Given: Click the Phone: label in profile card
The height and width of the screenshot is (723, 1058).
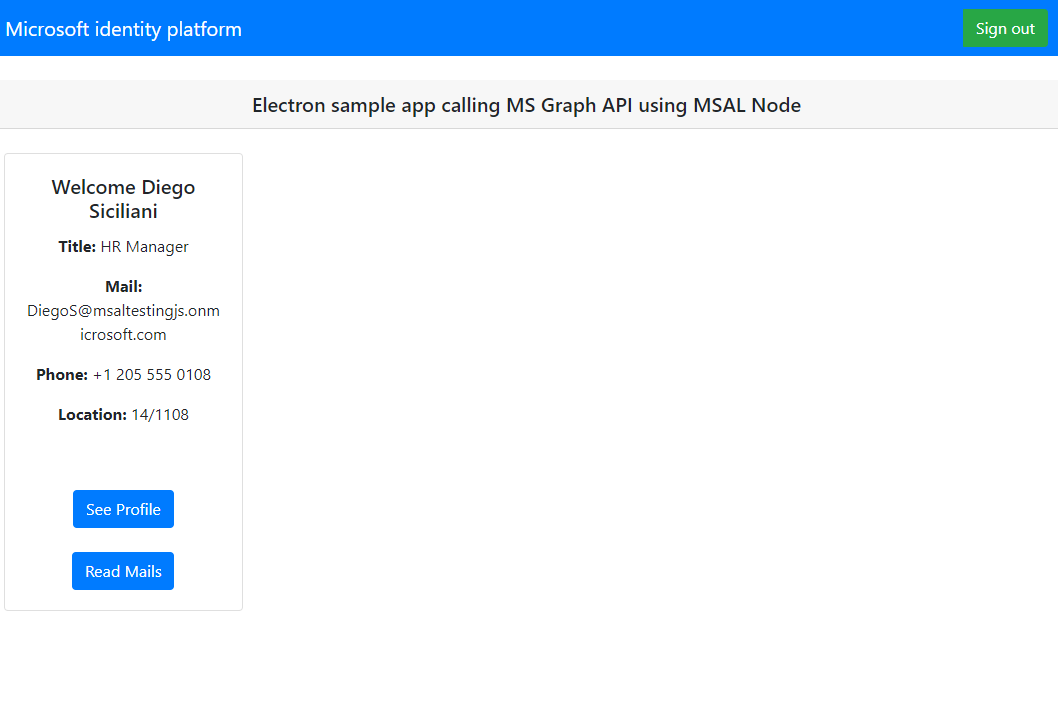Looking at the screenshot, I should coord(62,374).
